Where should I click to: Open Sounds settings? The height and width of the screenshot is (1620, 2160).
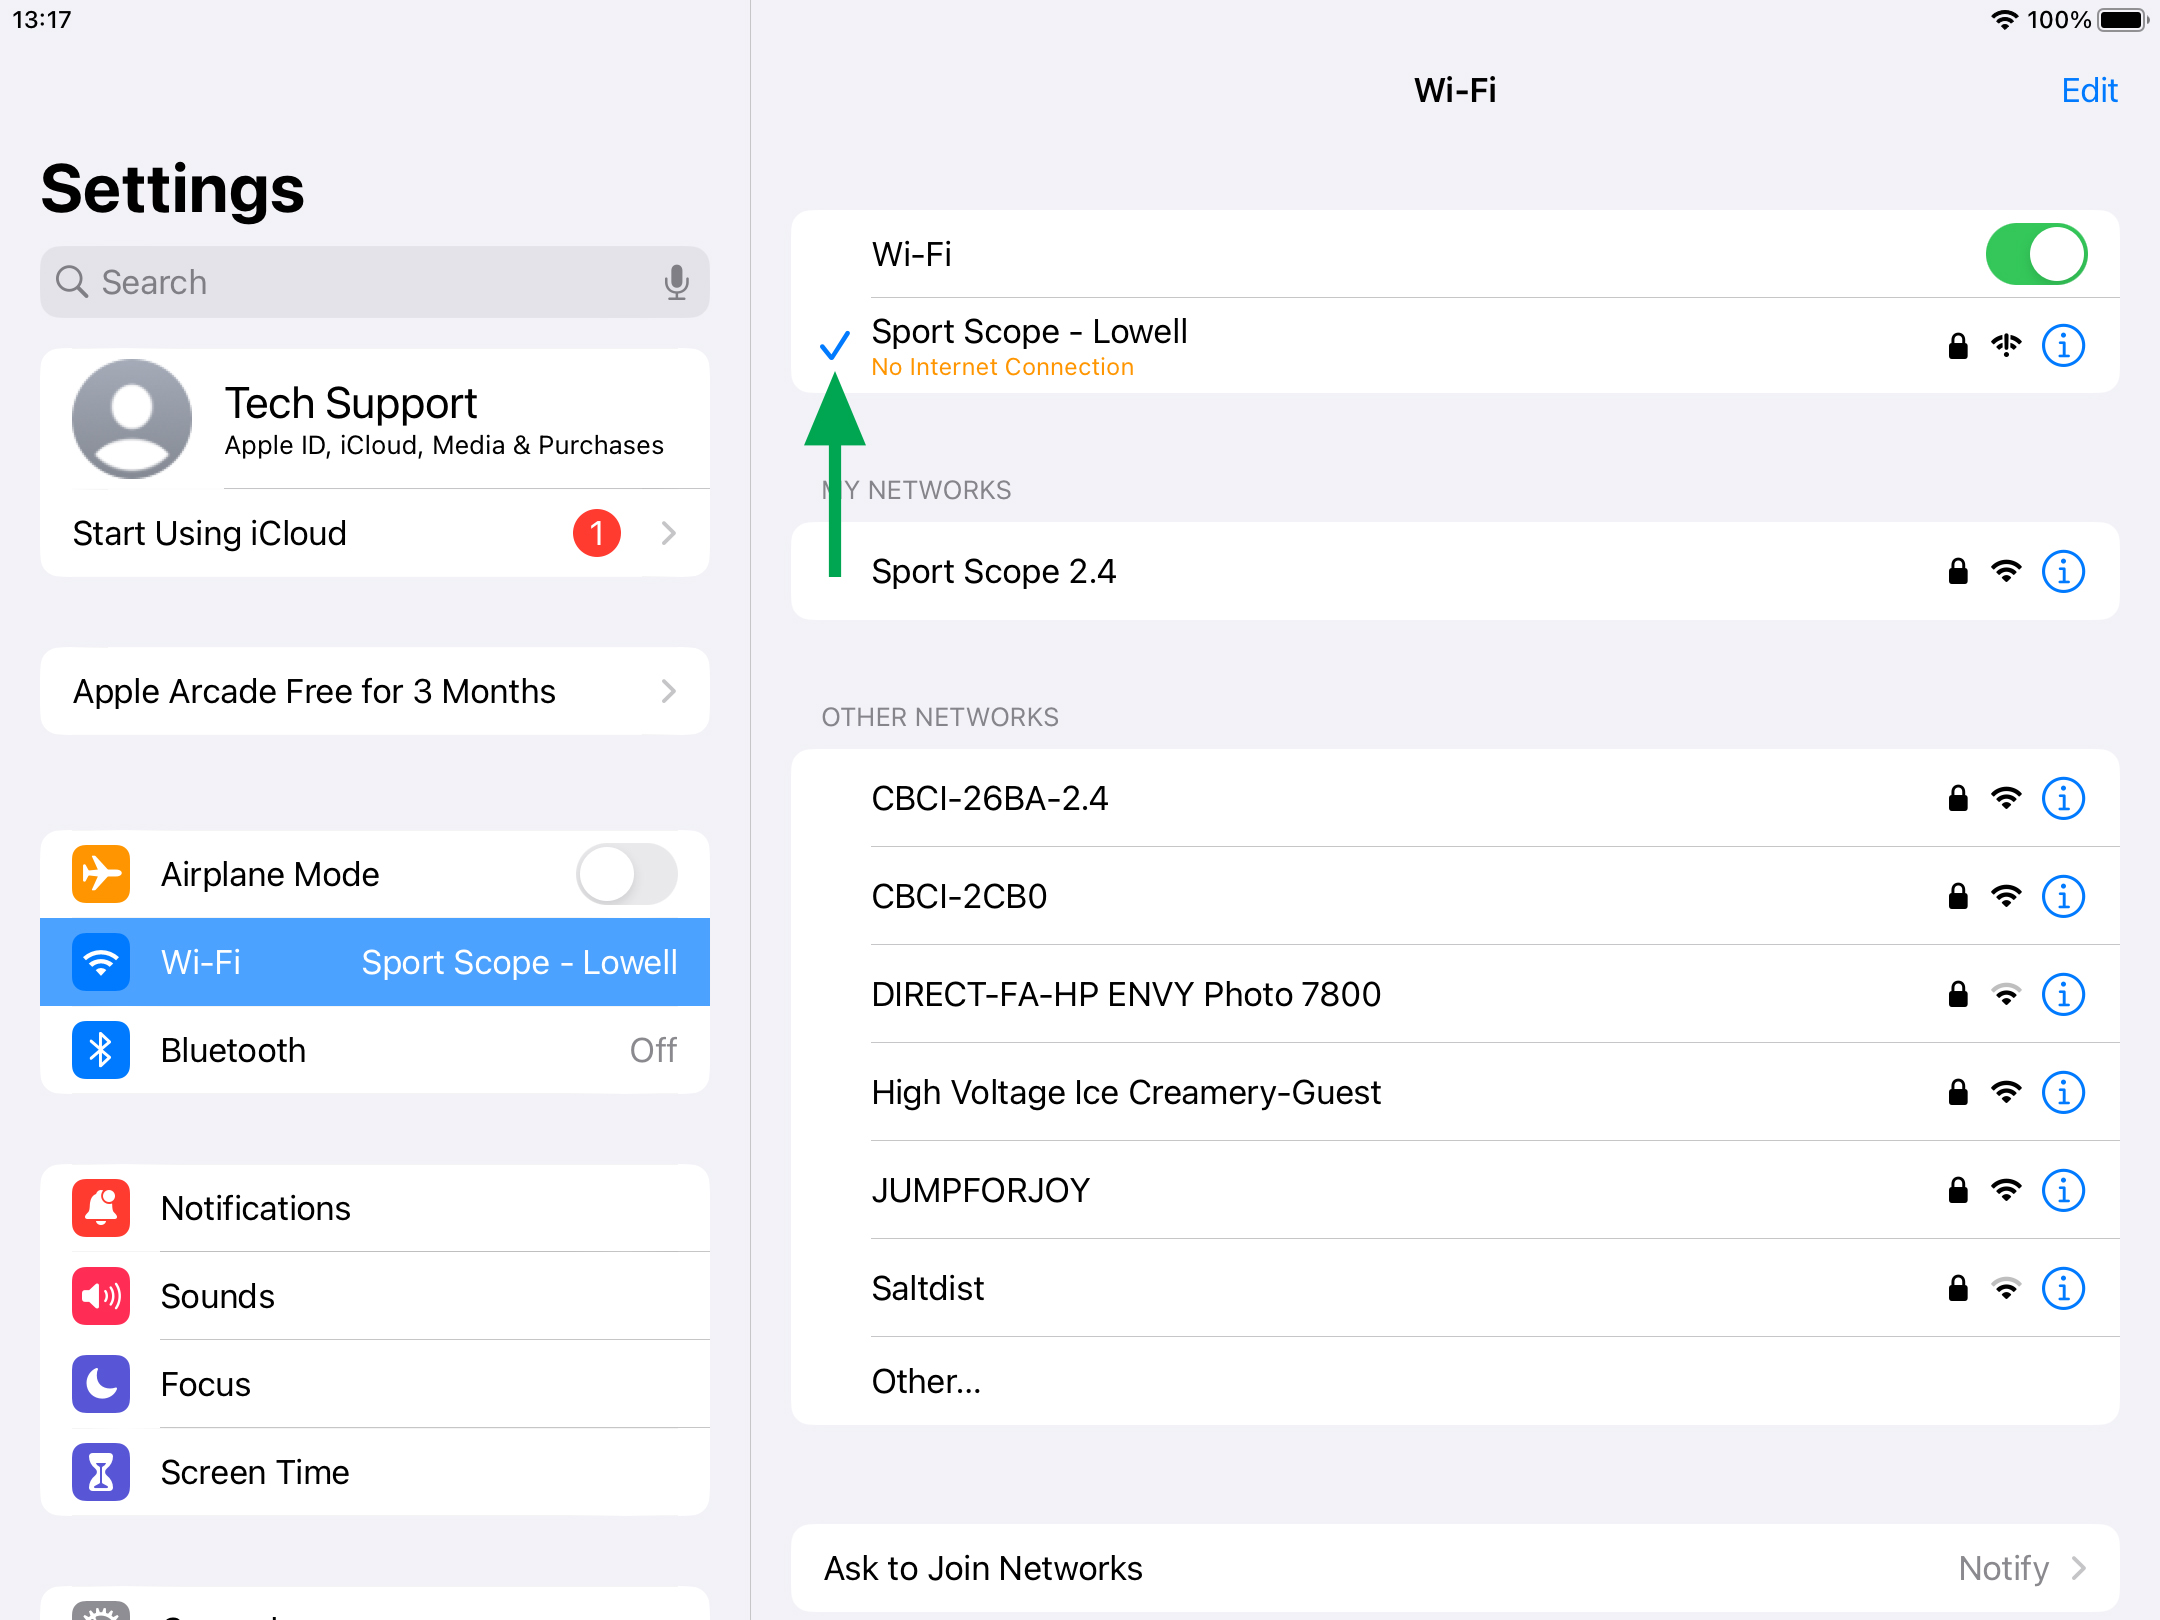(x=375, y=1296)
